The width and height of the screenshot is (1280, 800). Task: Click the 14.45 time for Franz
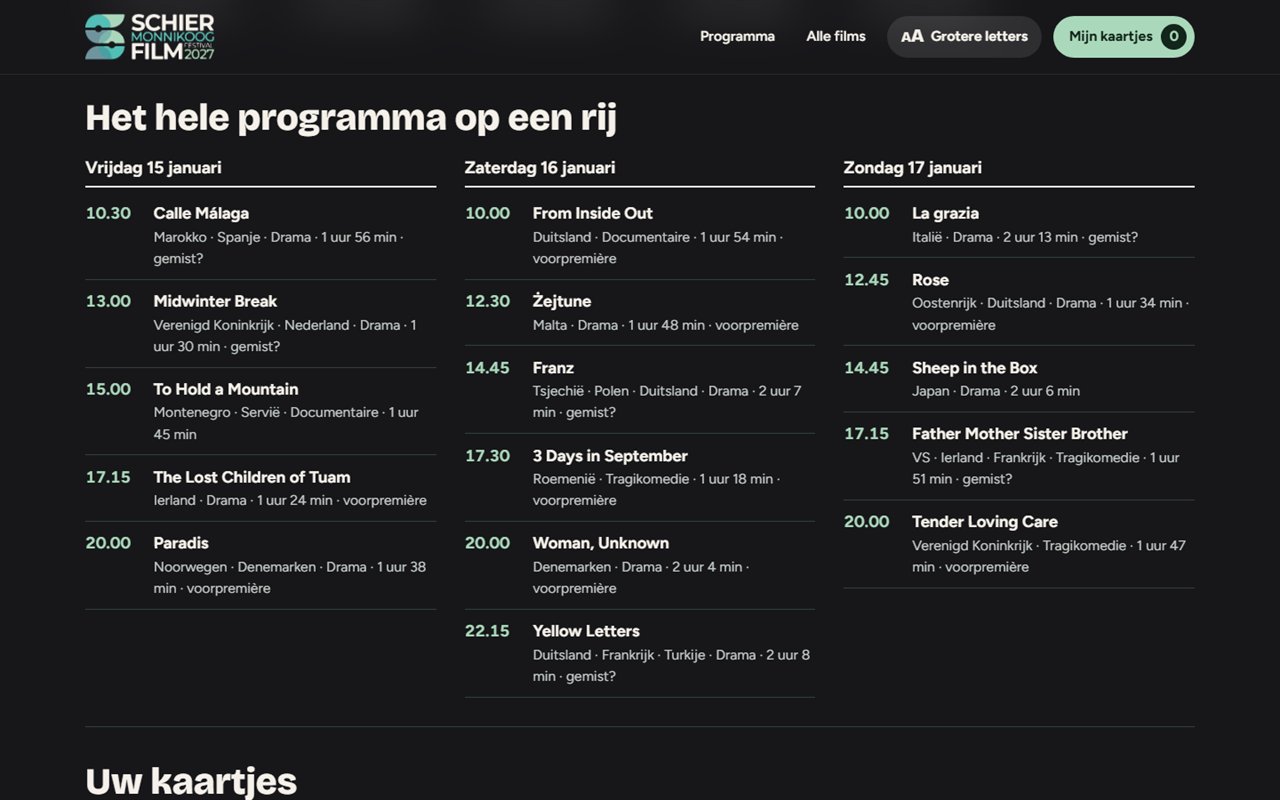click(487, 368)
